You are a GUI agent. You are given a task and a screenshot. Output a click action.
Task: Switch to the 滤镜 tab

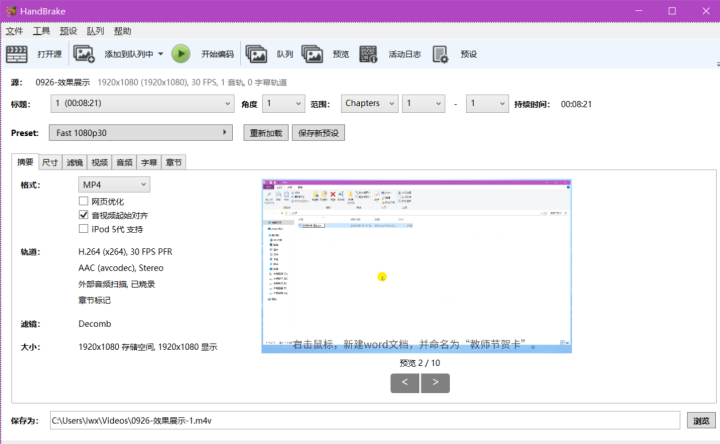tap(75, 162)
